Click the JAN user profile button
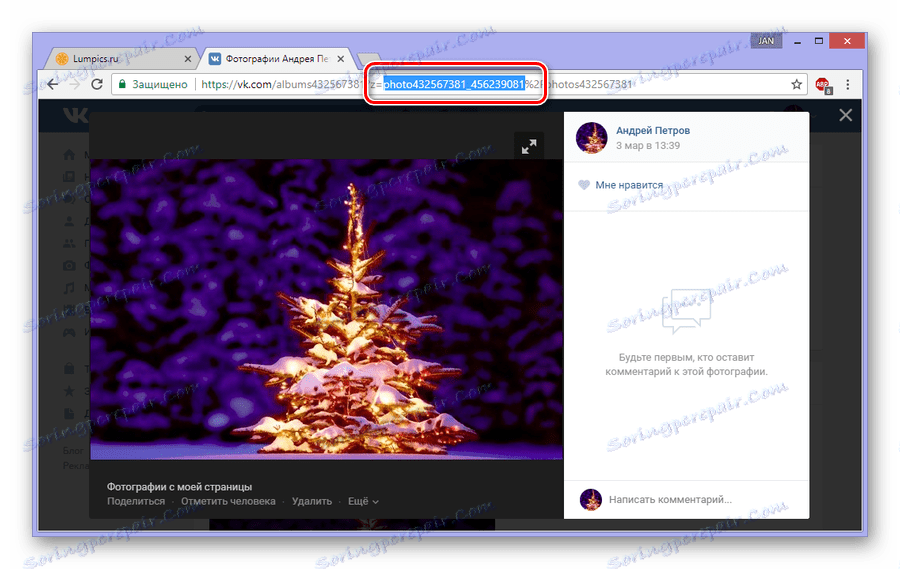 click(766, 41)
